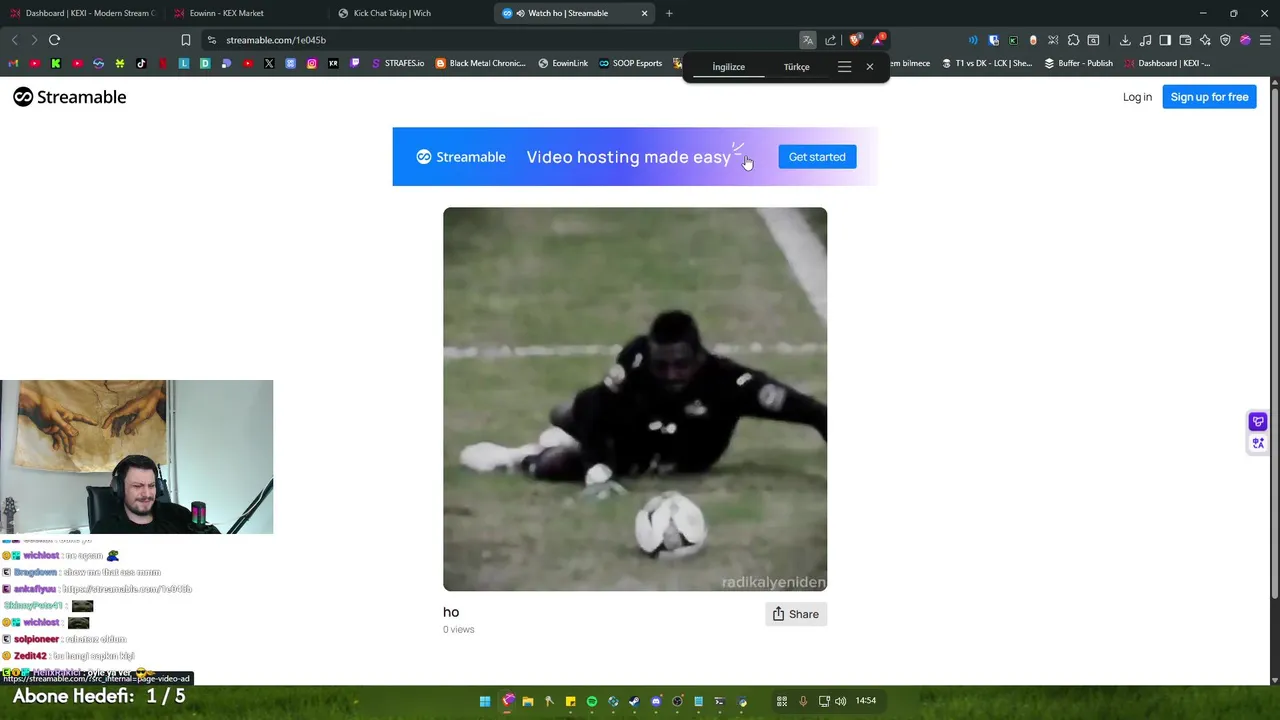Open the Windows Start menu
Image resolution: width=1280 pixels, height=720 pixels.
pyautogui.click(x=485, y=701)
